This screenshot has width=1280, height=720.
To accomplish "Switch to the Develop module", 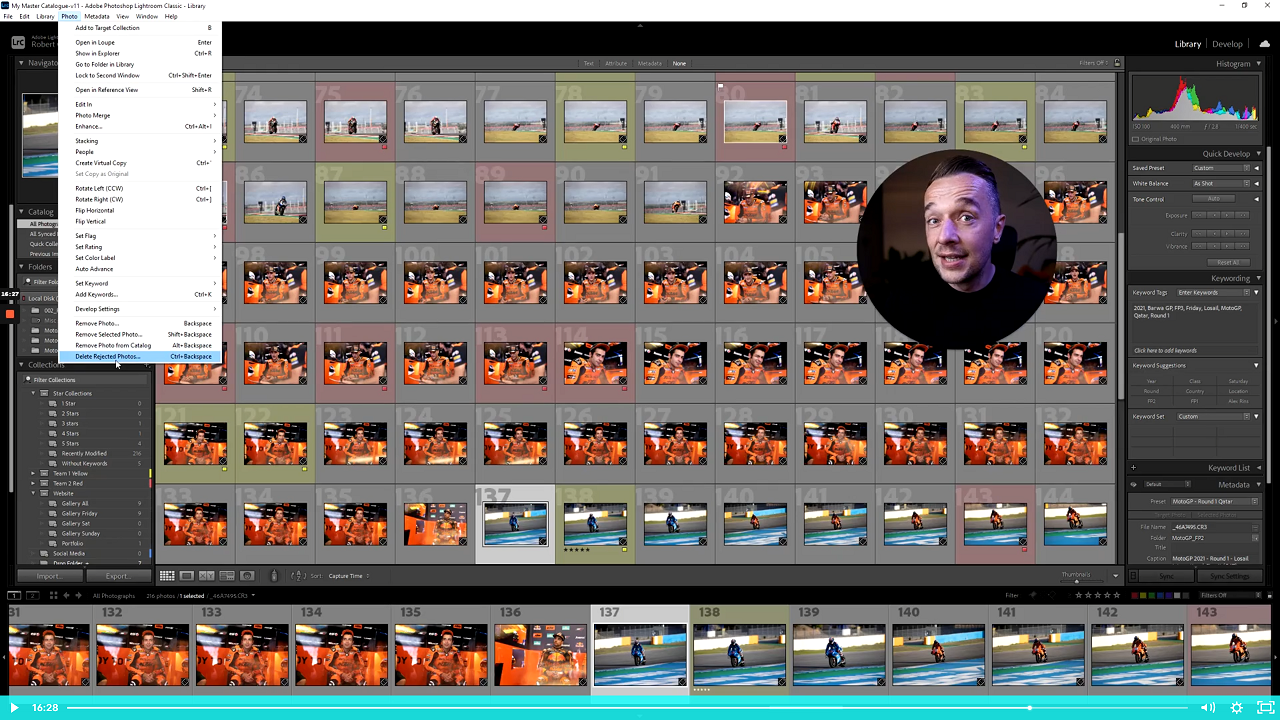I will (1227, 44).
